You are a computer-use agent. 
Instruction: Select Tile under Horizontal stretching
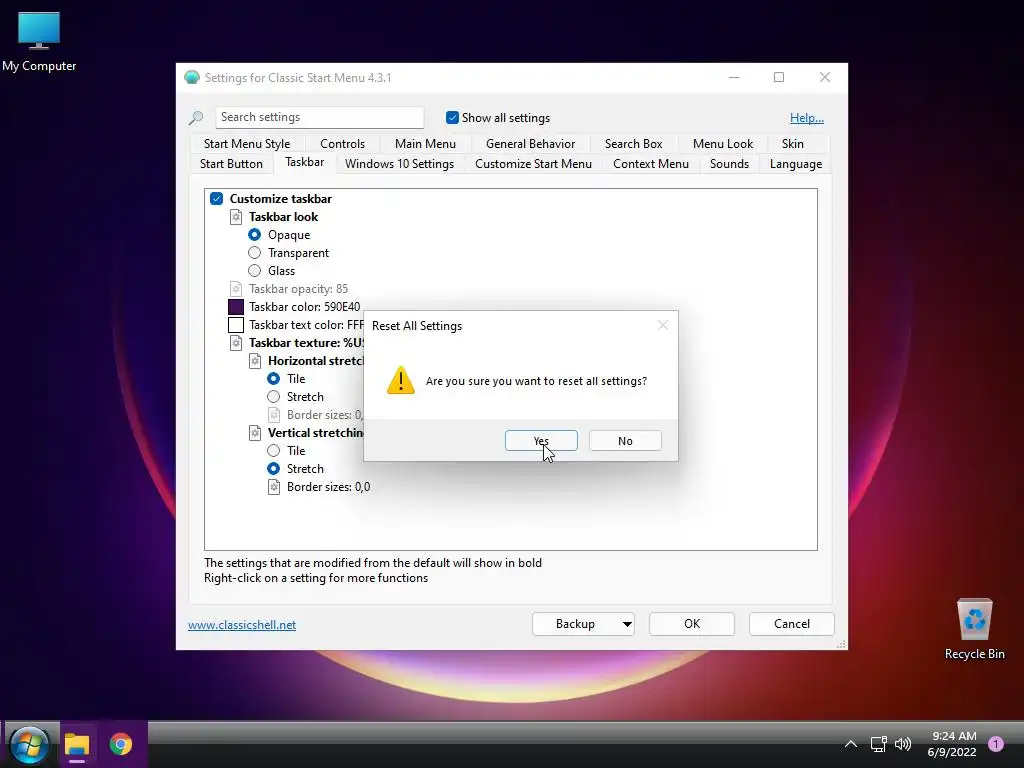274,379
